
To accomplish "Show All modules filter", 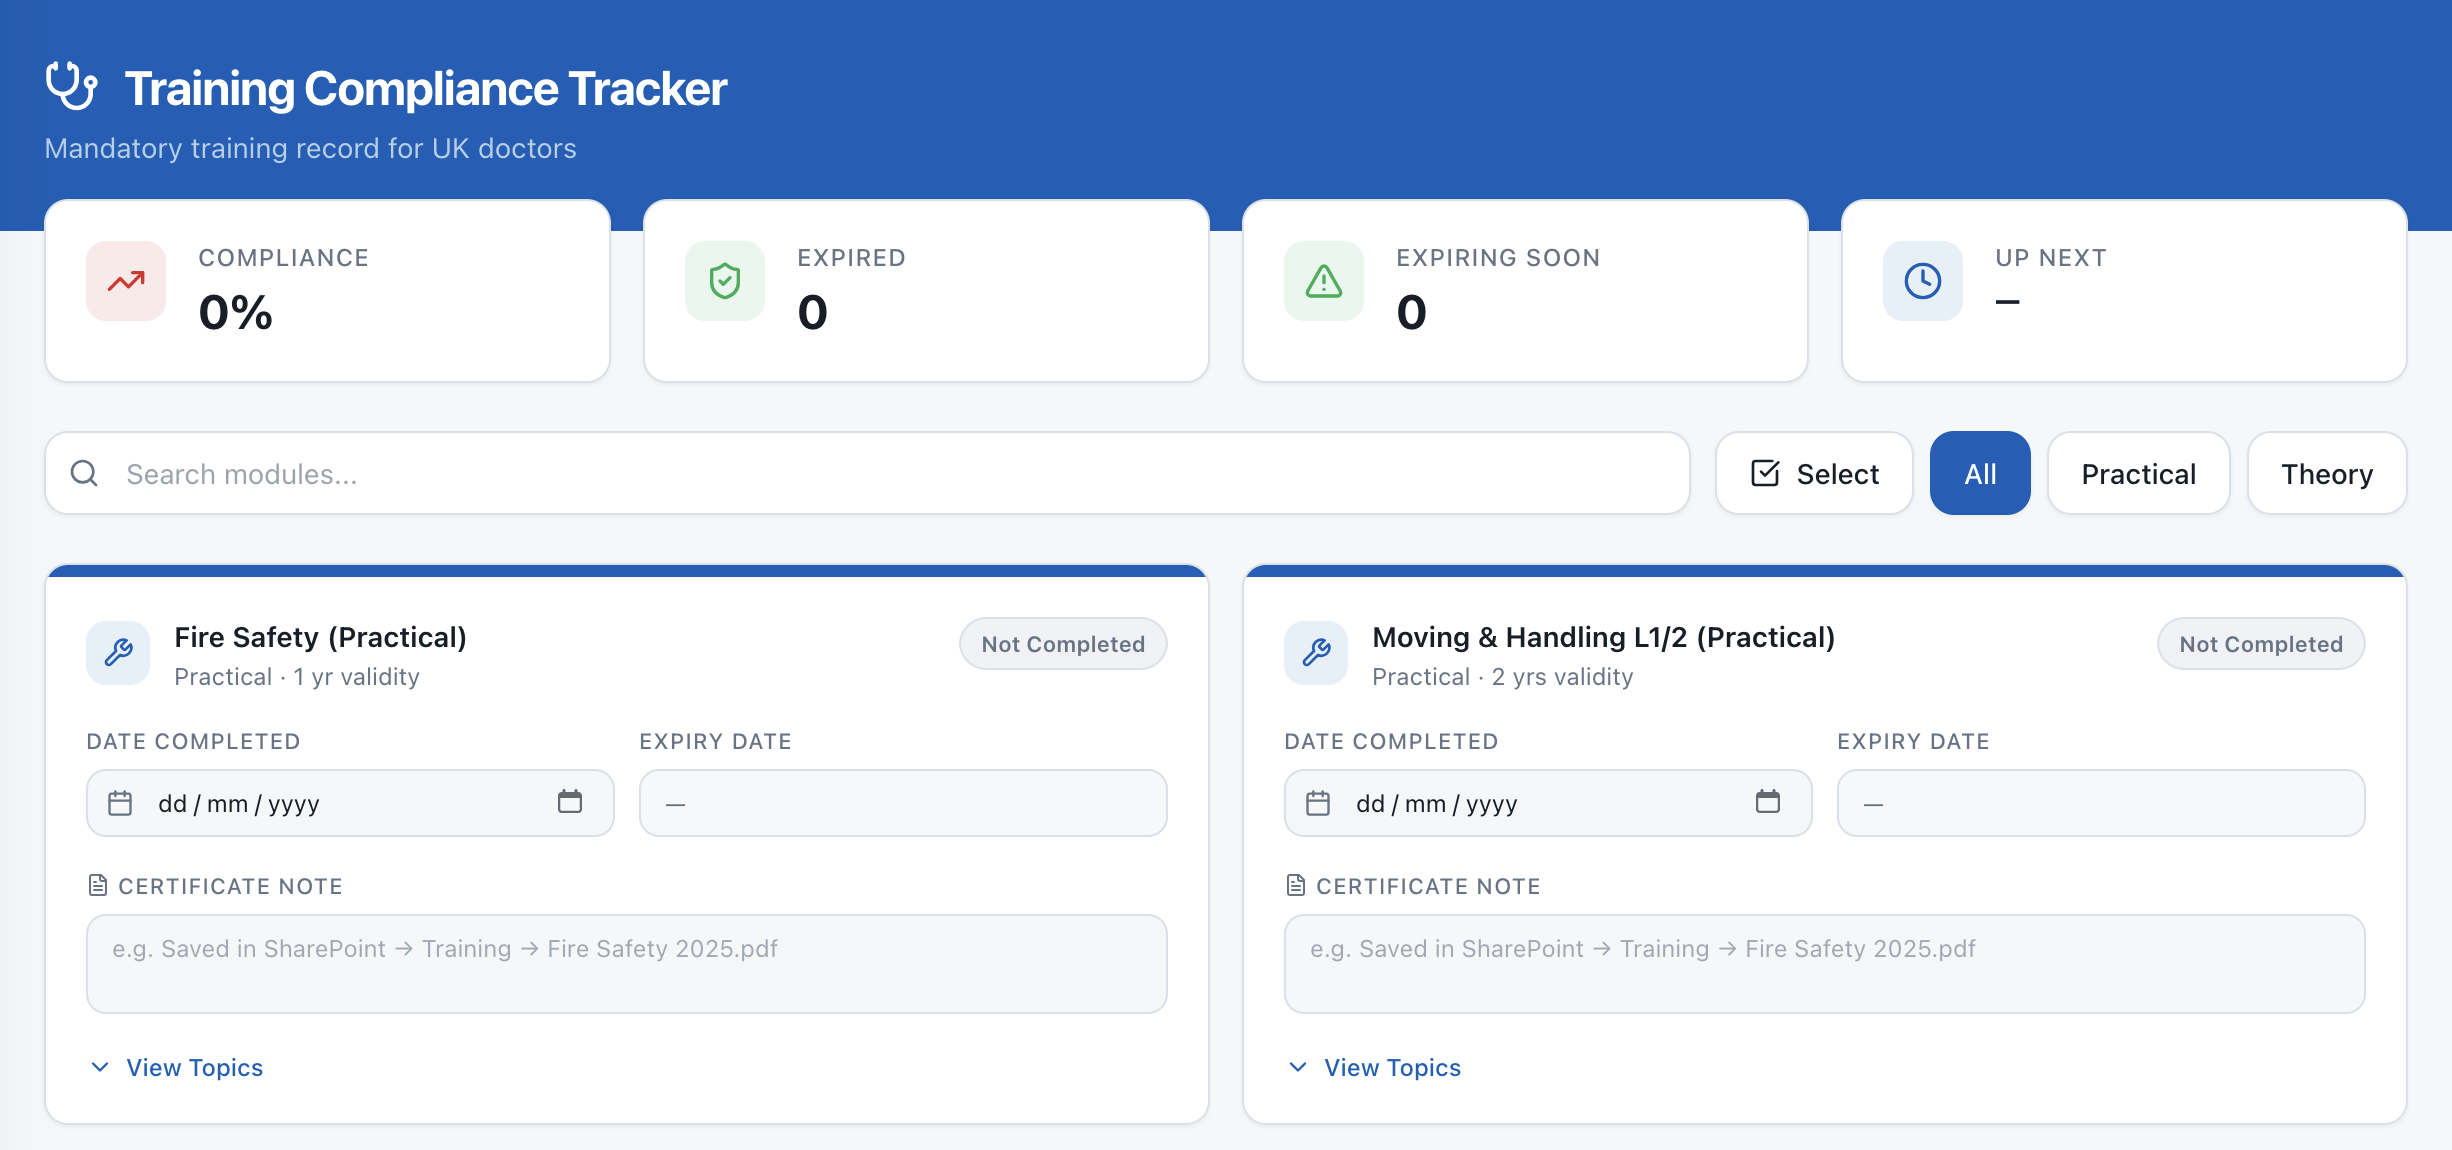I will coord(1980,473).
